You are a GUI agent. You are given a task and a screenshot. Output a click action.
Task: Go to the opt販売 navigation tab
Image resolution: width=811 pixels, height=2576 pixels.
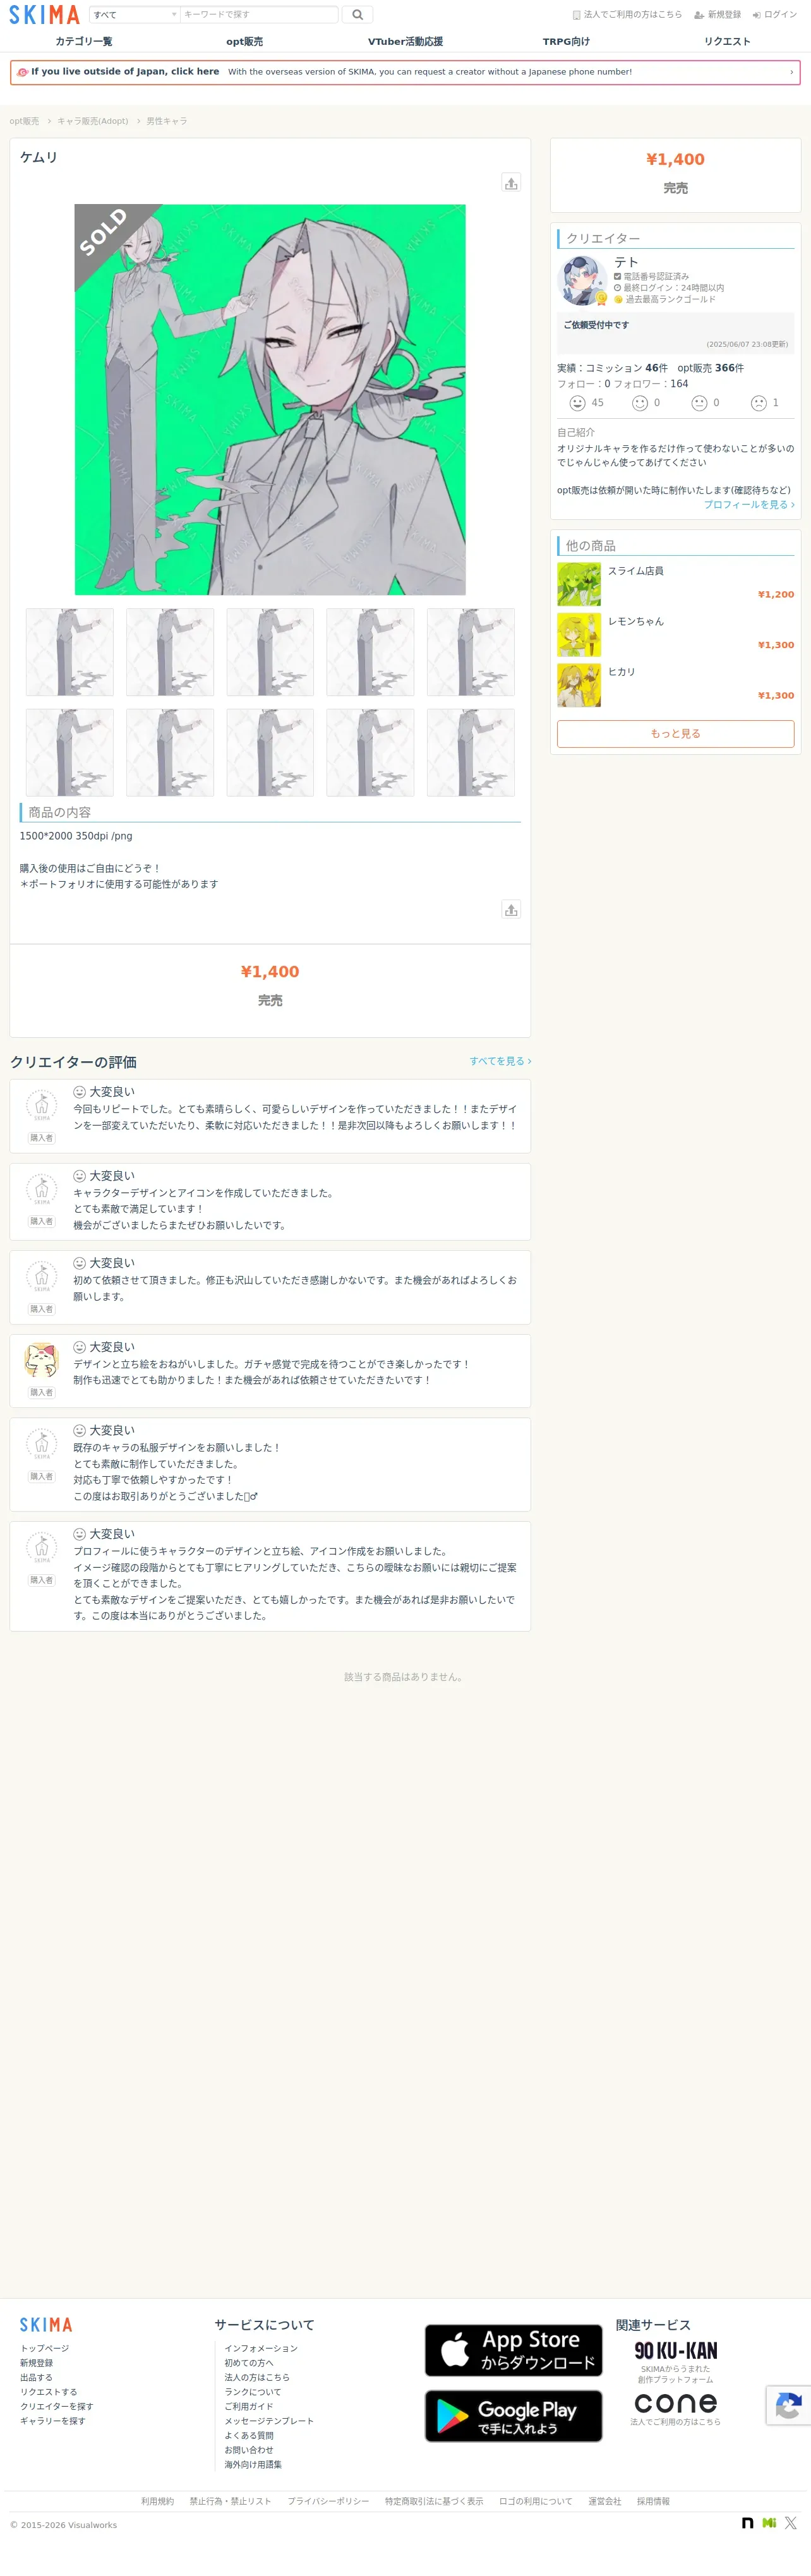pyautogui.click(x=244, y=42)
